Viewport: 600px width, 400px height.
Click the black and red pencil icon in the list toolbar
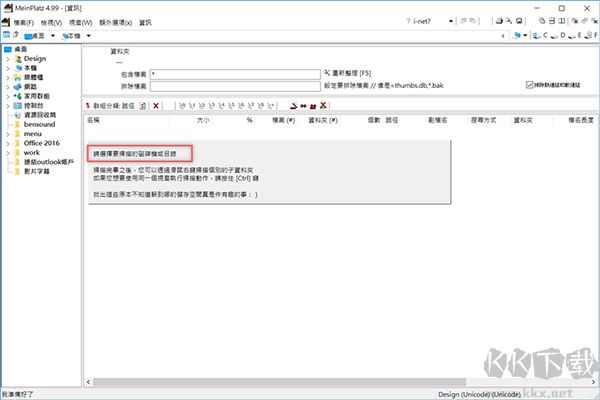click(x=293, y=106)
